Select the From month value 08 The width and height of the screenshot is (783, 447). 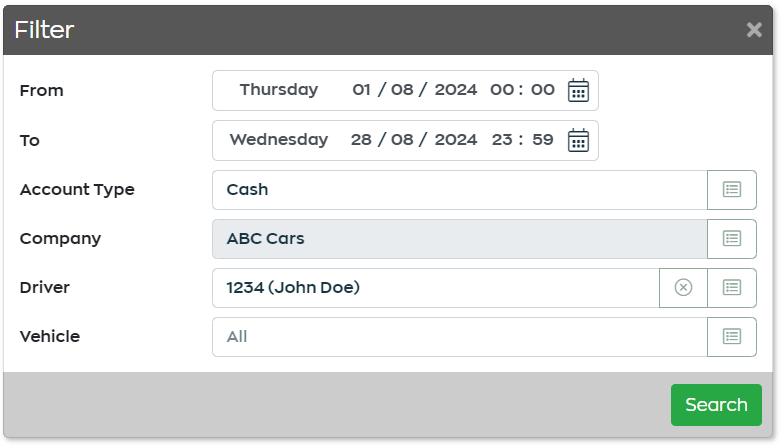point(402,90)
